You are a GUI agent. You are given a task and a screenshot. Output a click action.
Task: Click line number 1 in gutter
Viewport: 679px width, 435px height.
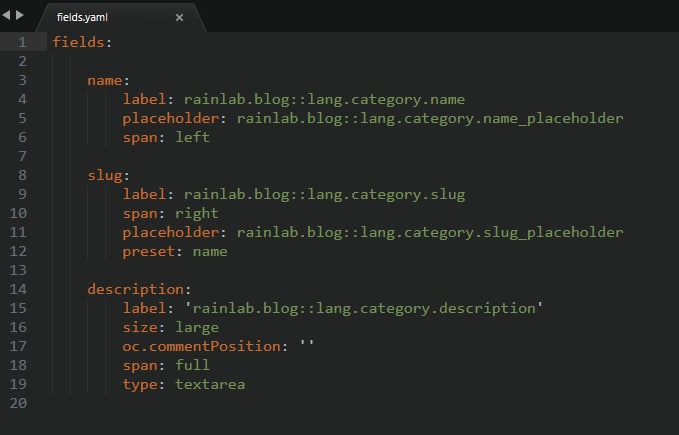22,42
